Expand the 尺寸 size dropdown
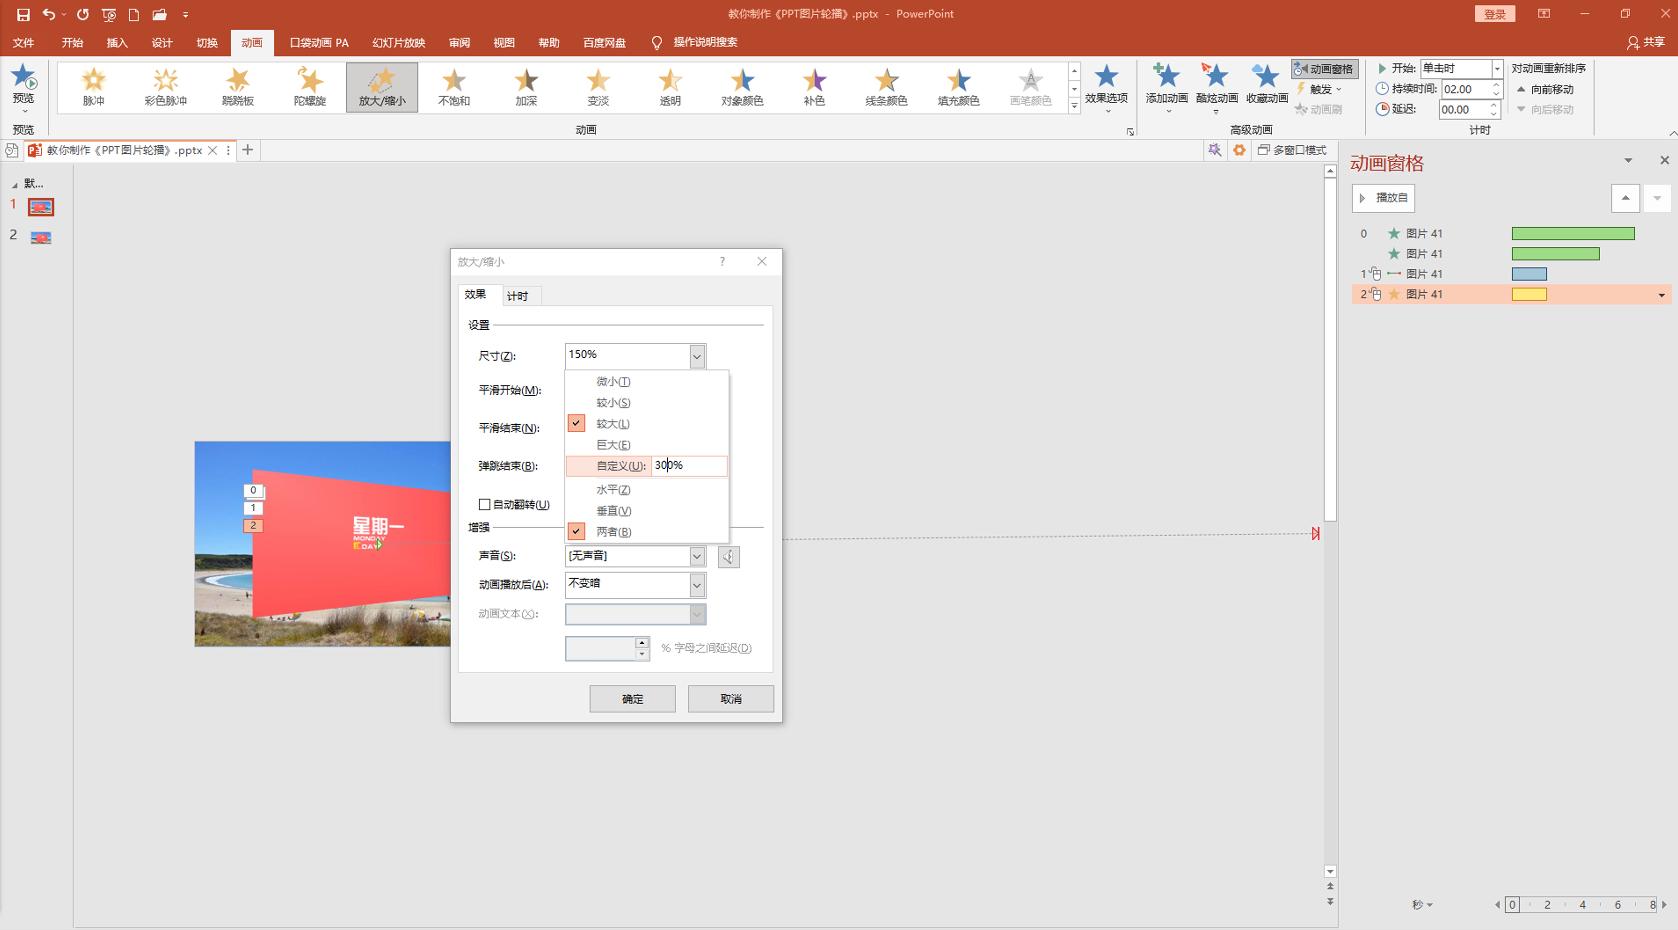This screenshot has width=1678, height=930. click(x=697, y=356)
